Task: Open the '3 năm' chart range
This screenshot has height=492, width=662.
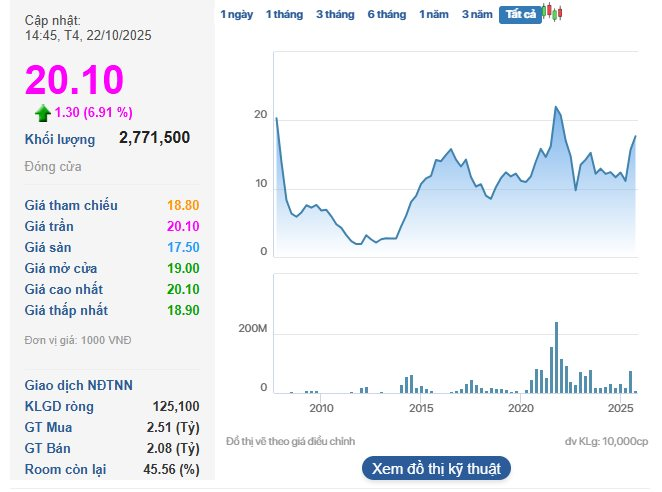Action: [477, 14]
